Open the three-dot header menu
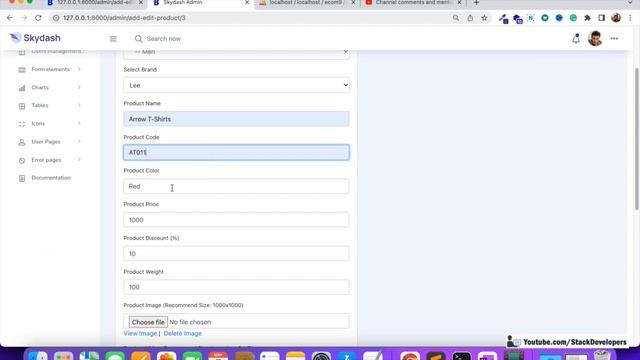Screen dimensions: 640x360 (x=614, y=38)
